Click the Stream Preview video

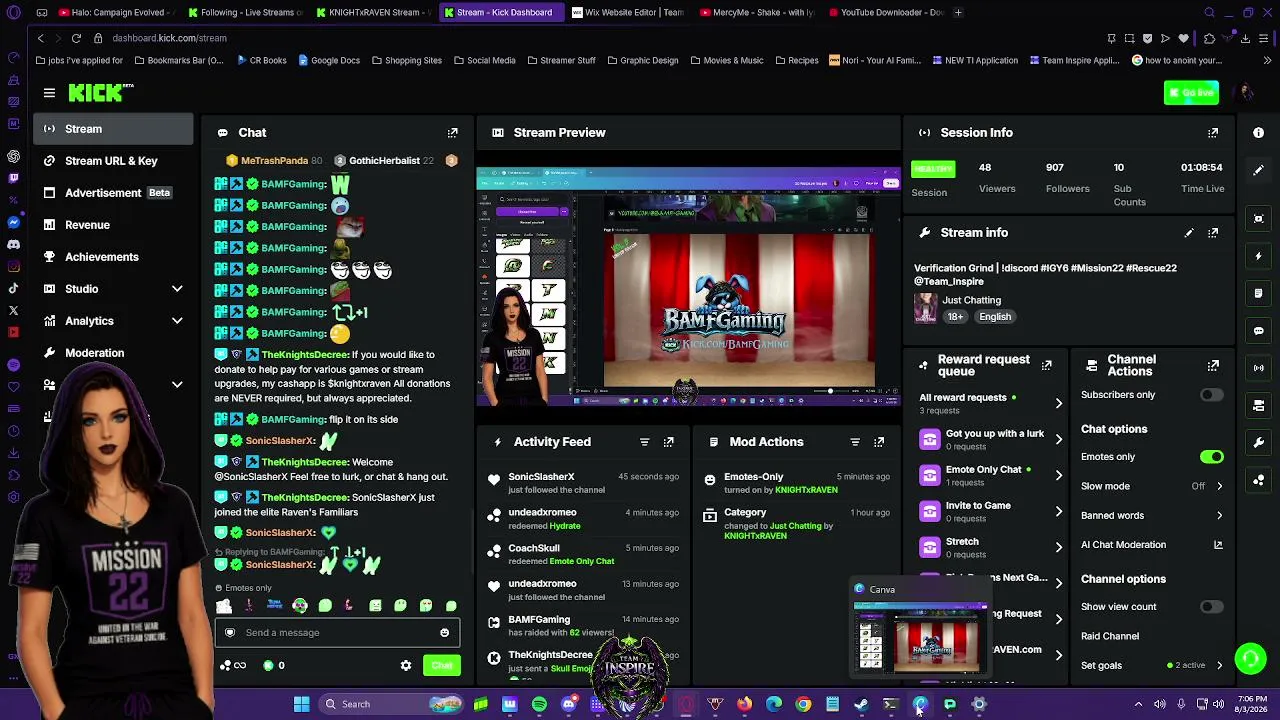tap(688, 287)
